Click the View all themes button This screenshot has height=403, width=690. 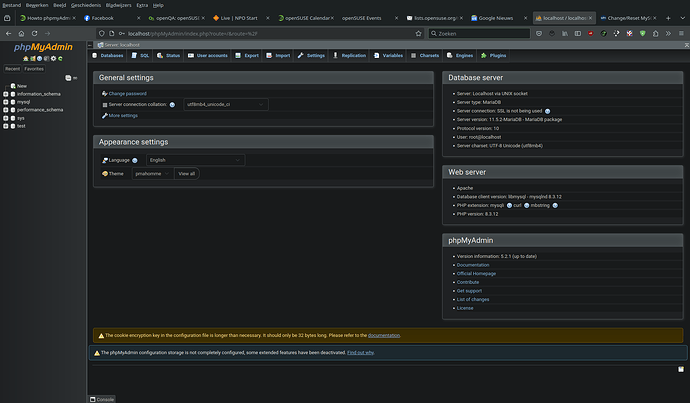187,173
